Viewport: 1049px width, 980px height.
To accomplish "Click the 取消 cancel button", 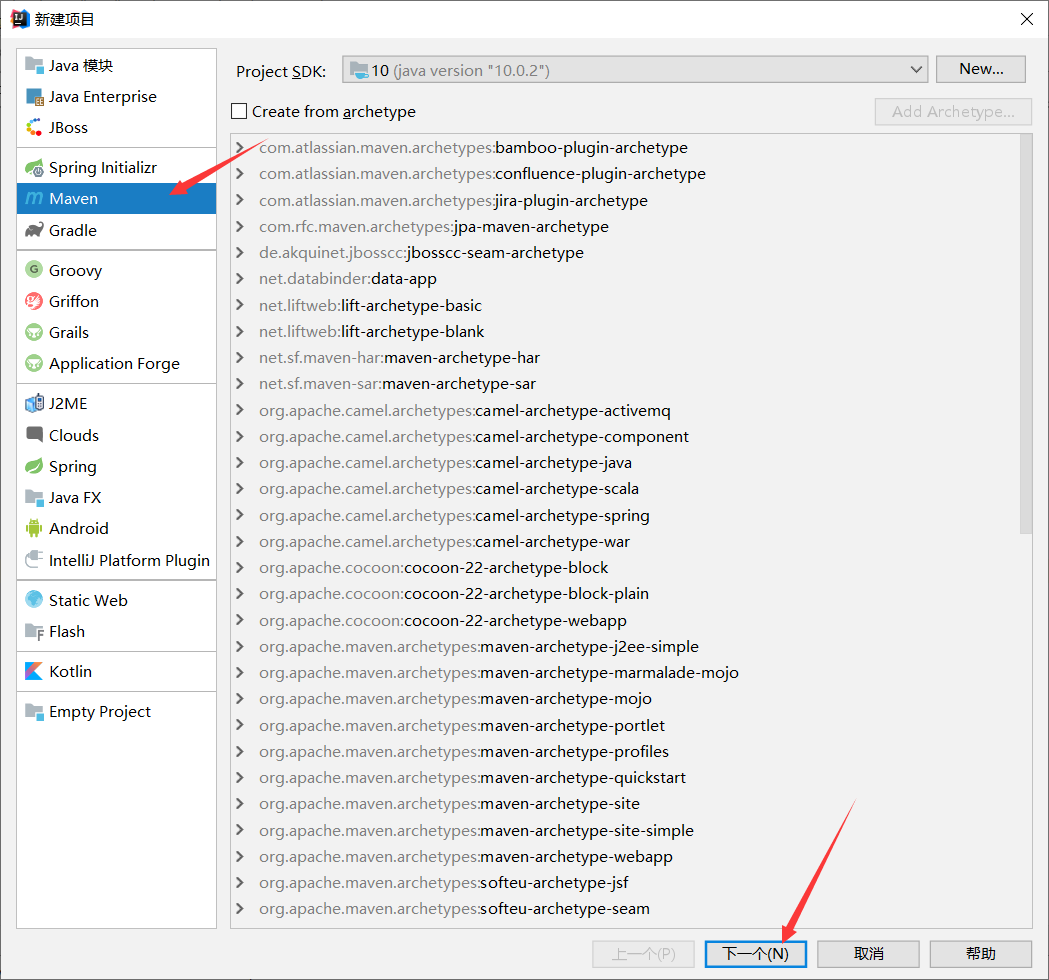I will pos(868,954).
